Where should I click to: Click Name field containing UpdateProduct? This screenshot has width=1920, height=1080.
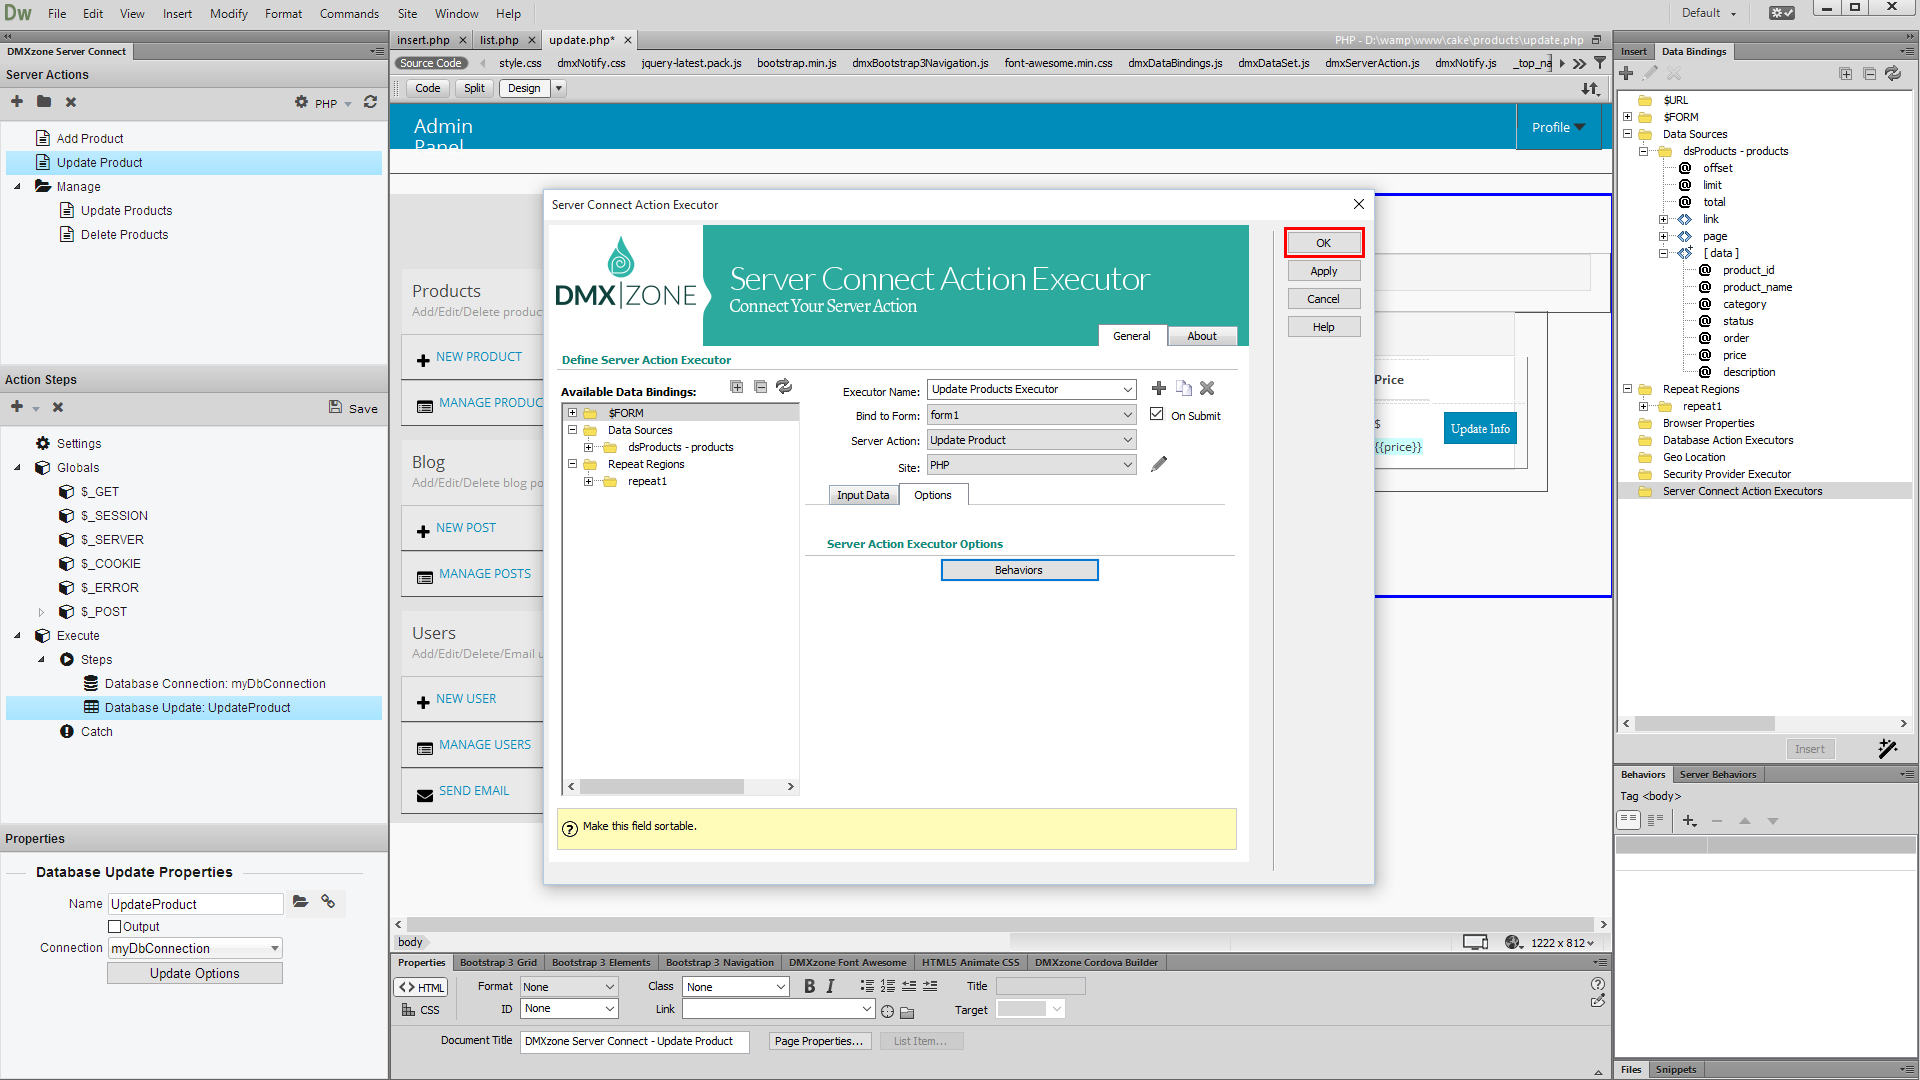[x=195, y=904]
